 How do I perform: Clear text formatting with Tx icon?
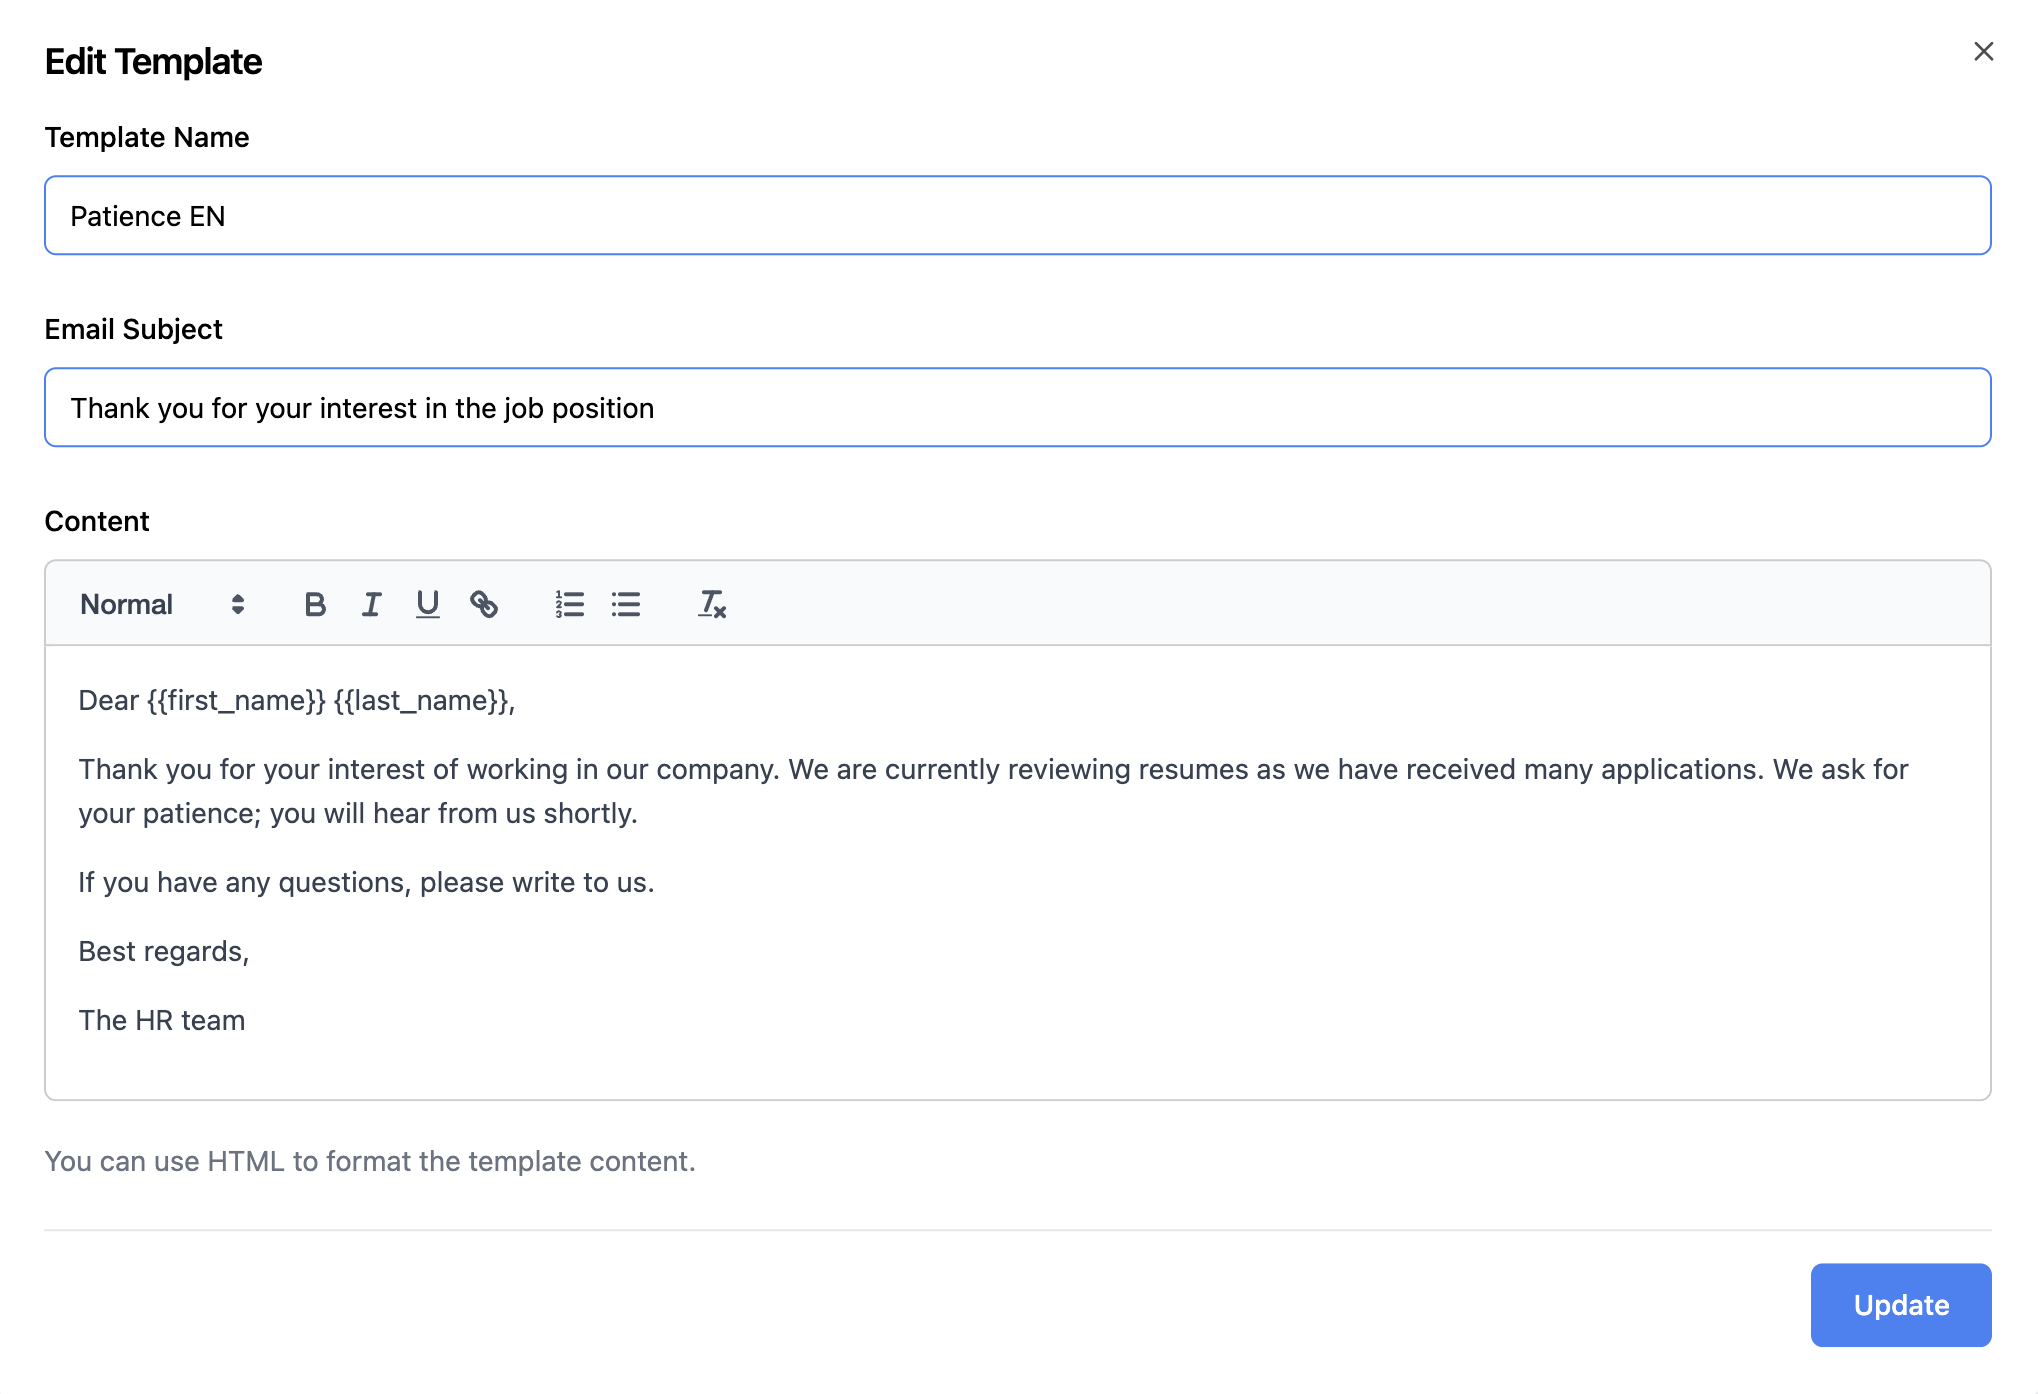coord(711,604)
